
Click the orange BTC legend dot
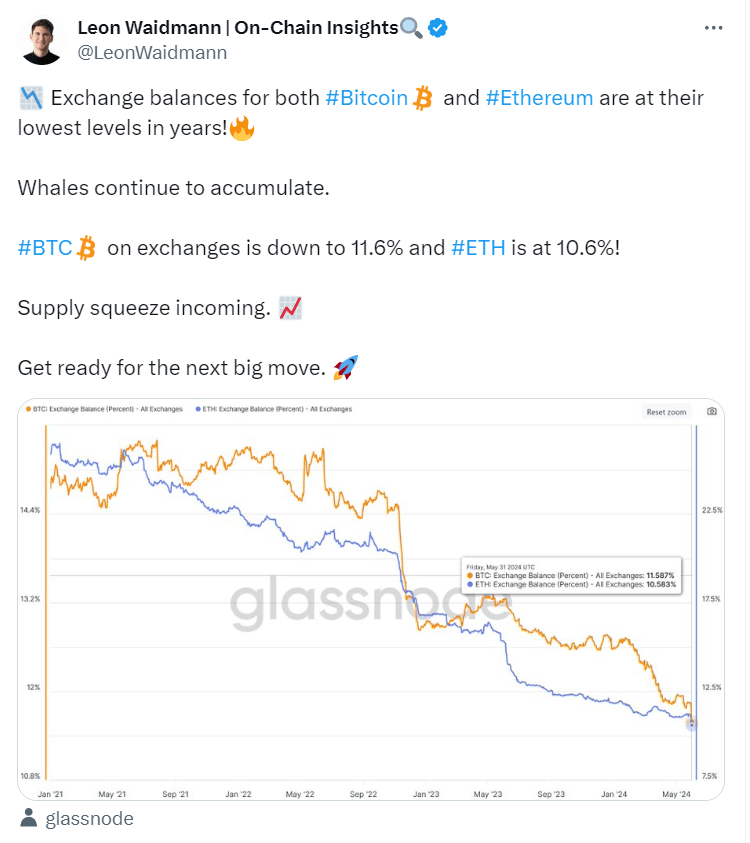tap(30, 409)
